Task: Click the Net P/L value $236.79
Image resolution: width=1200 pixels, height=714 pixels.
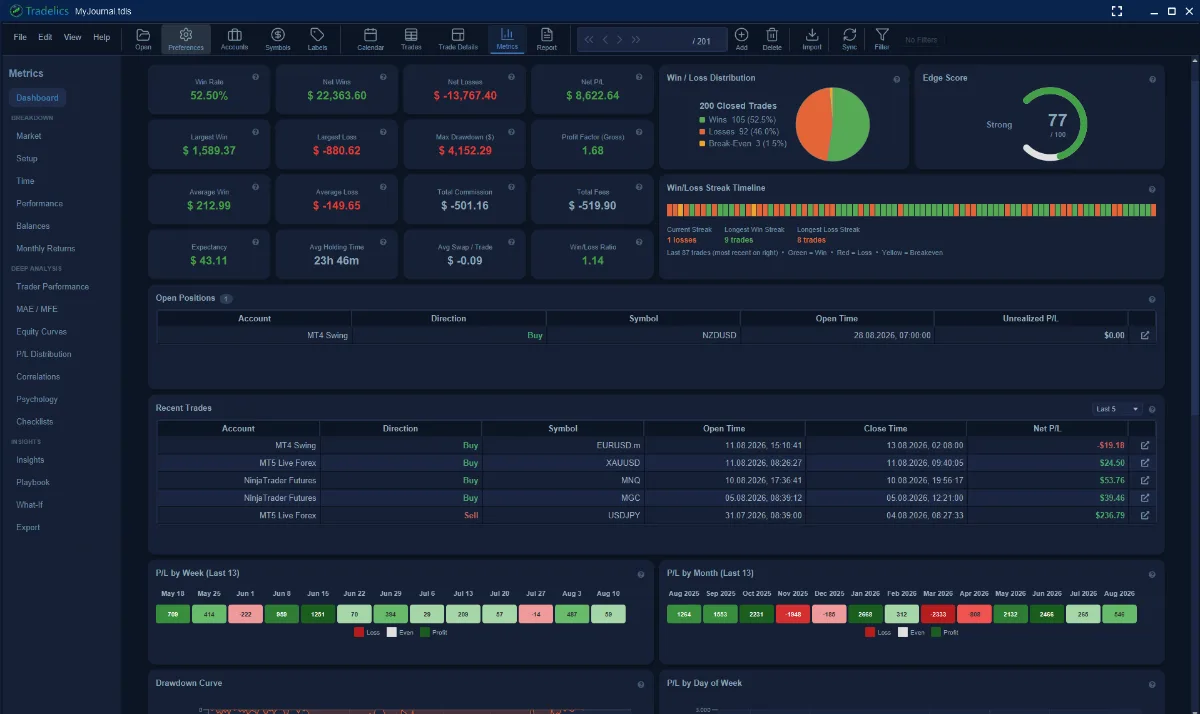Action: click(1111, 516)
